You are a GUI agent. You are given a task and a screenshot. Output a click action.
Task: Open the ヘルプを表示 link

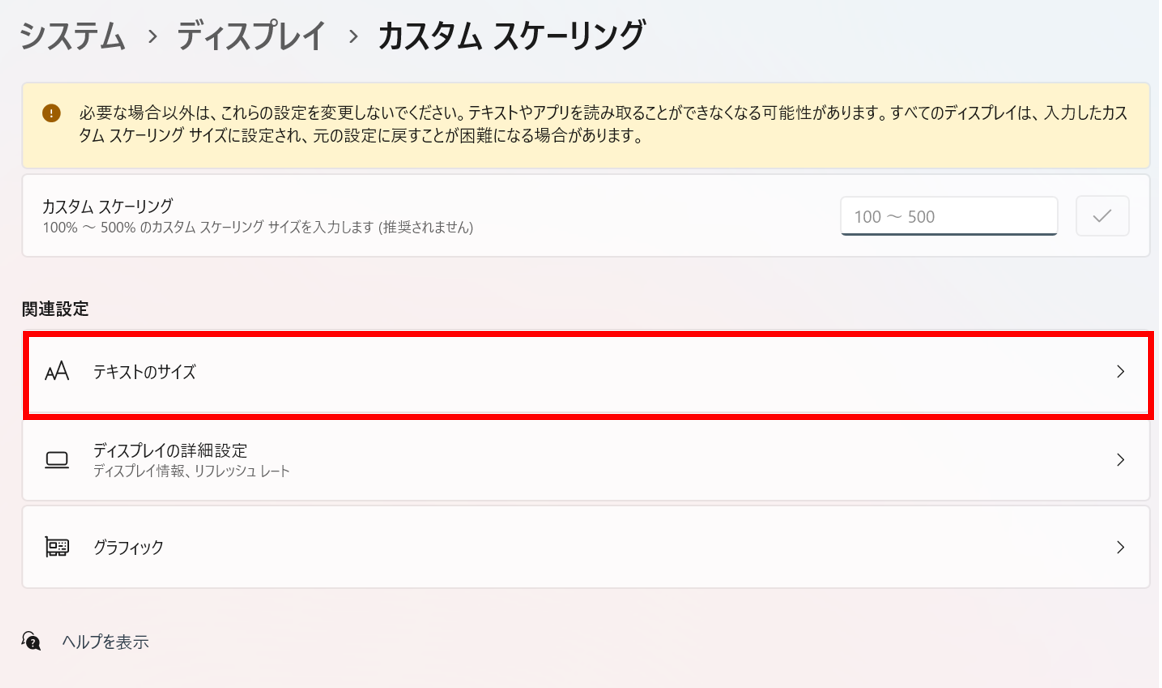click(x=105, y=642)
